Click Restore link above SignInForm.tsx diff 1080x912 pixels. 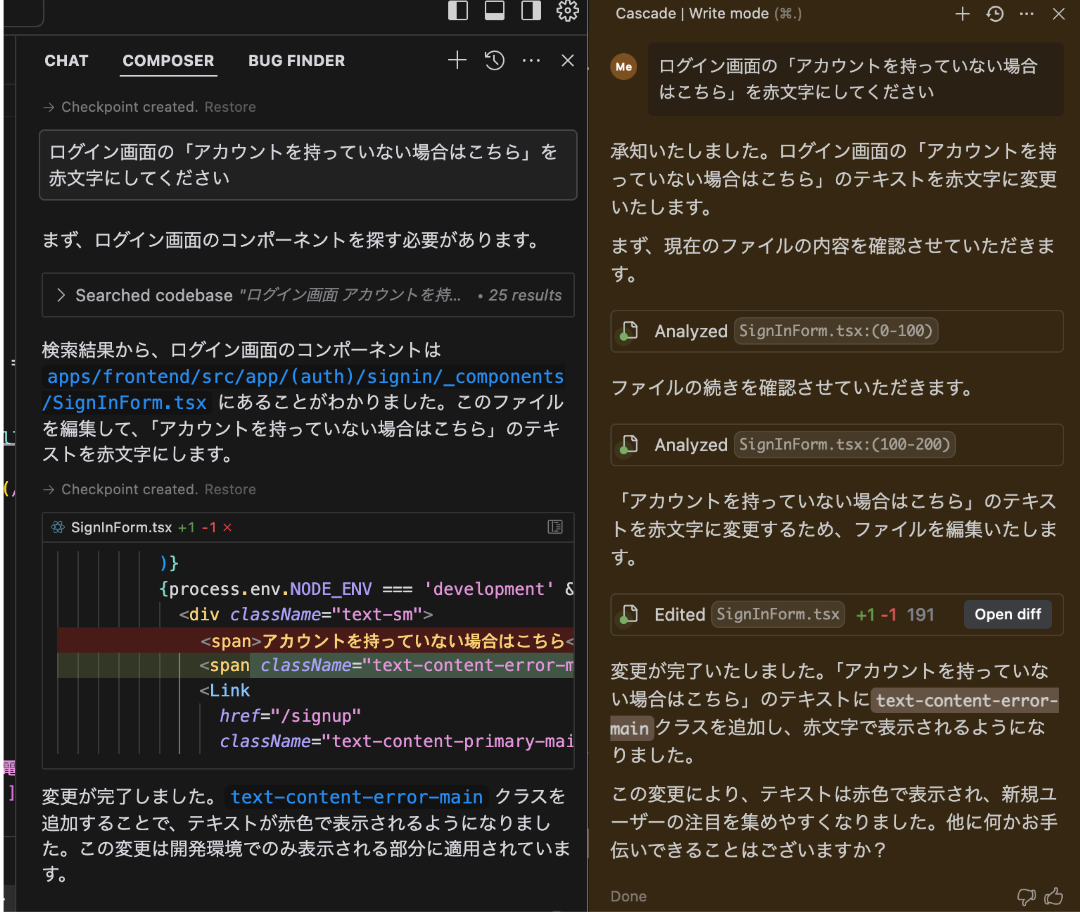point(230,489)
